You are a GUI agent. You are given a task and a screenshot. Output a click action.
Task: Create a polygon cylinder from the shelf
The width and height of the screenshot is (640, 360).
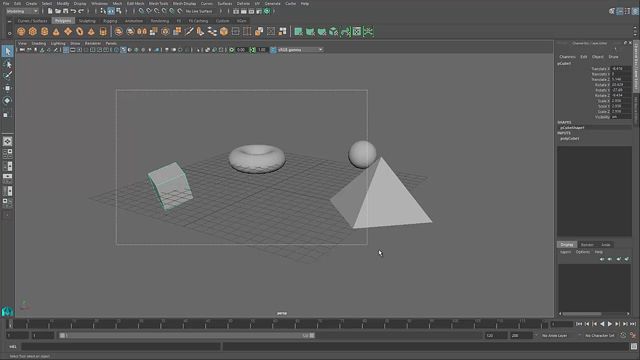point(44,31)
